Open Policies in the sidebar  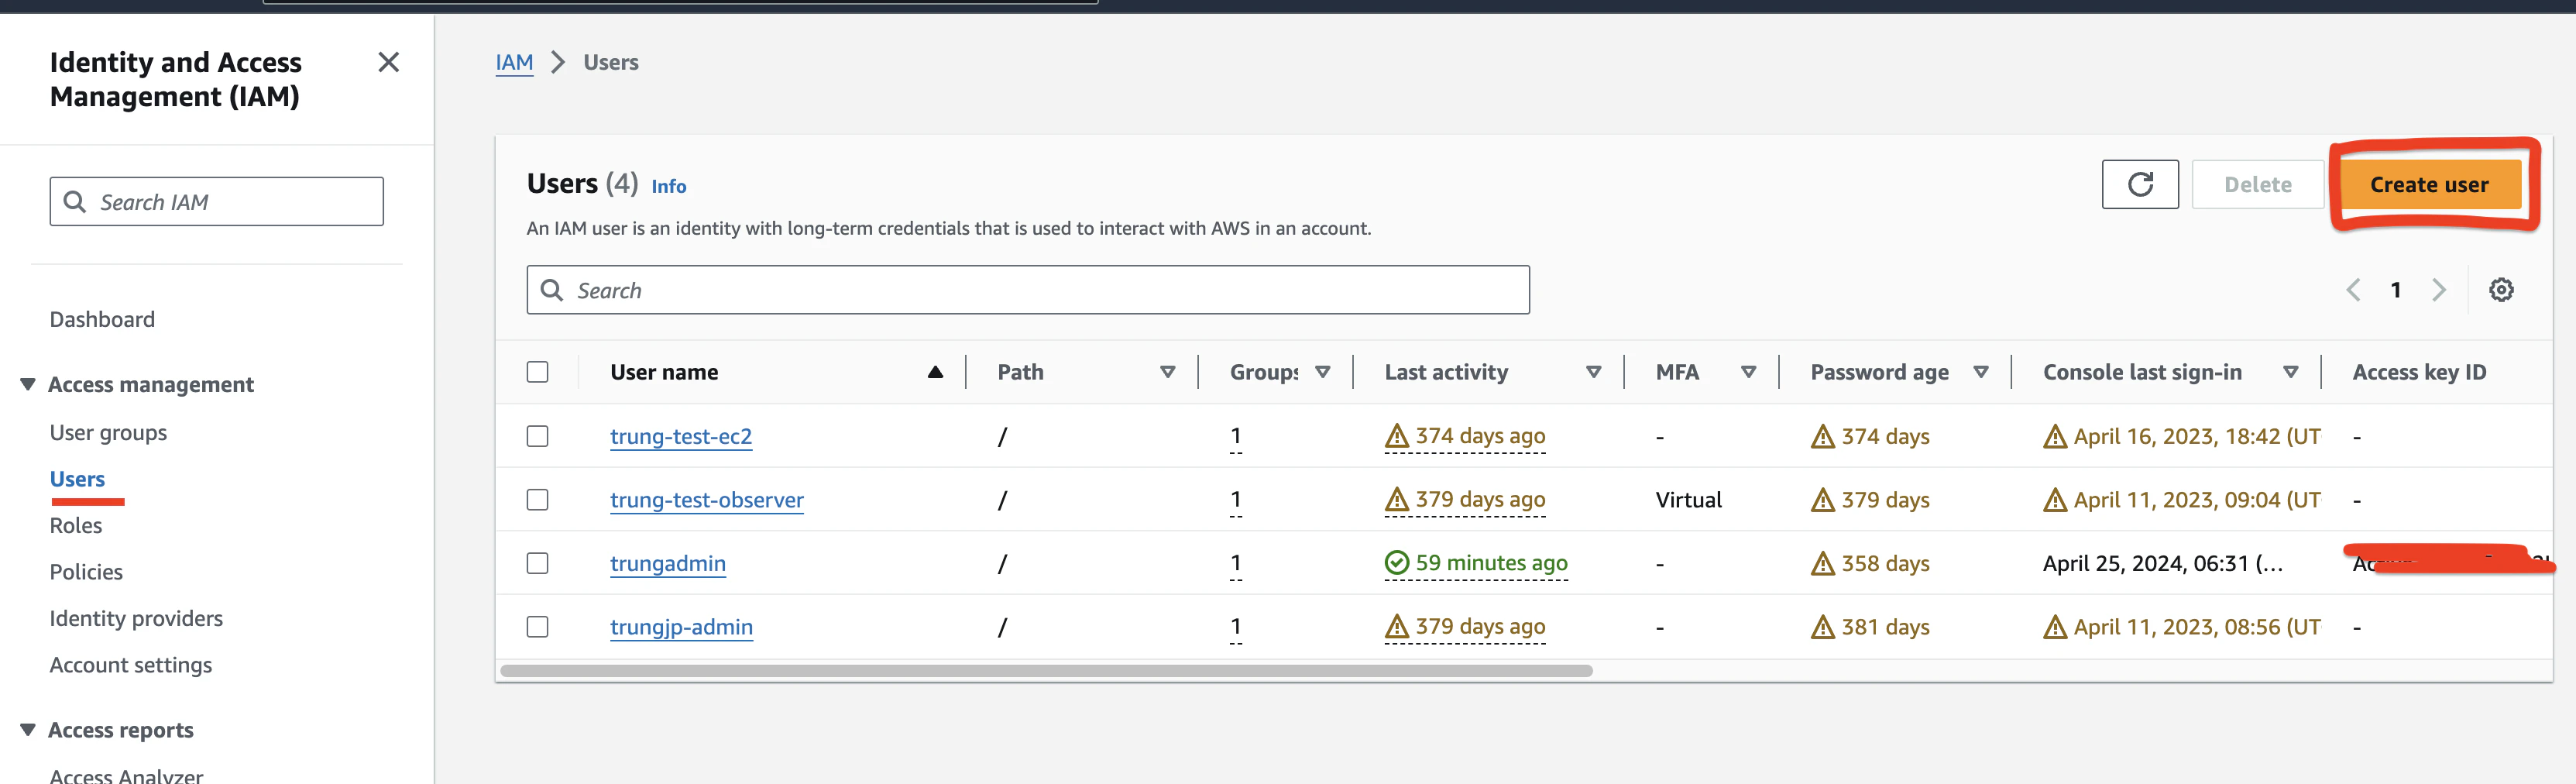[86, 572]
